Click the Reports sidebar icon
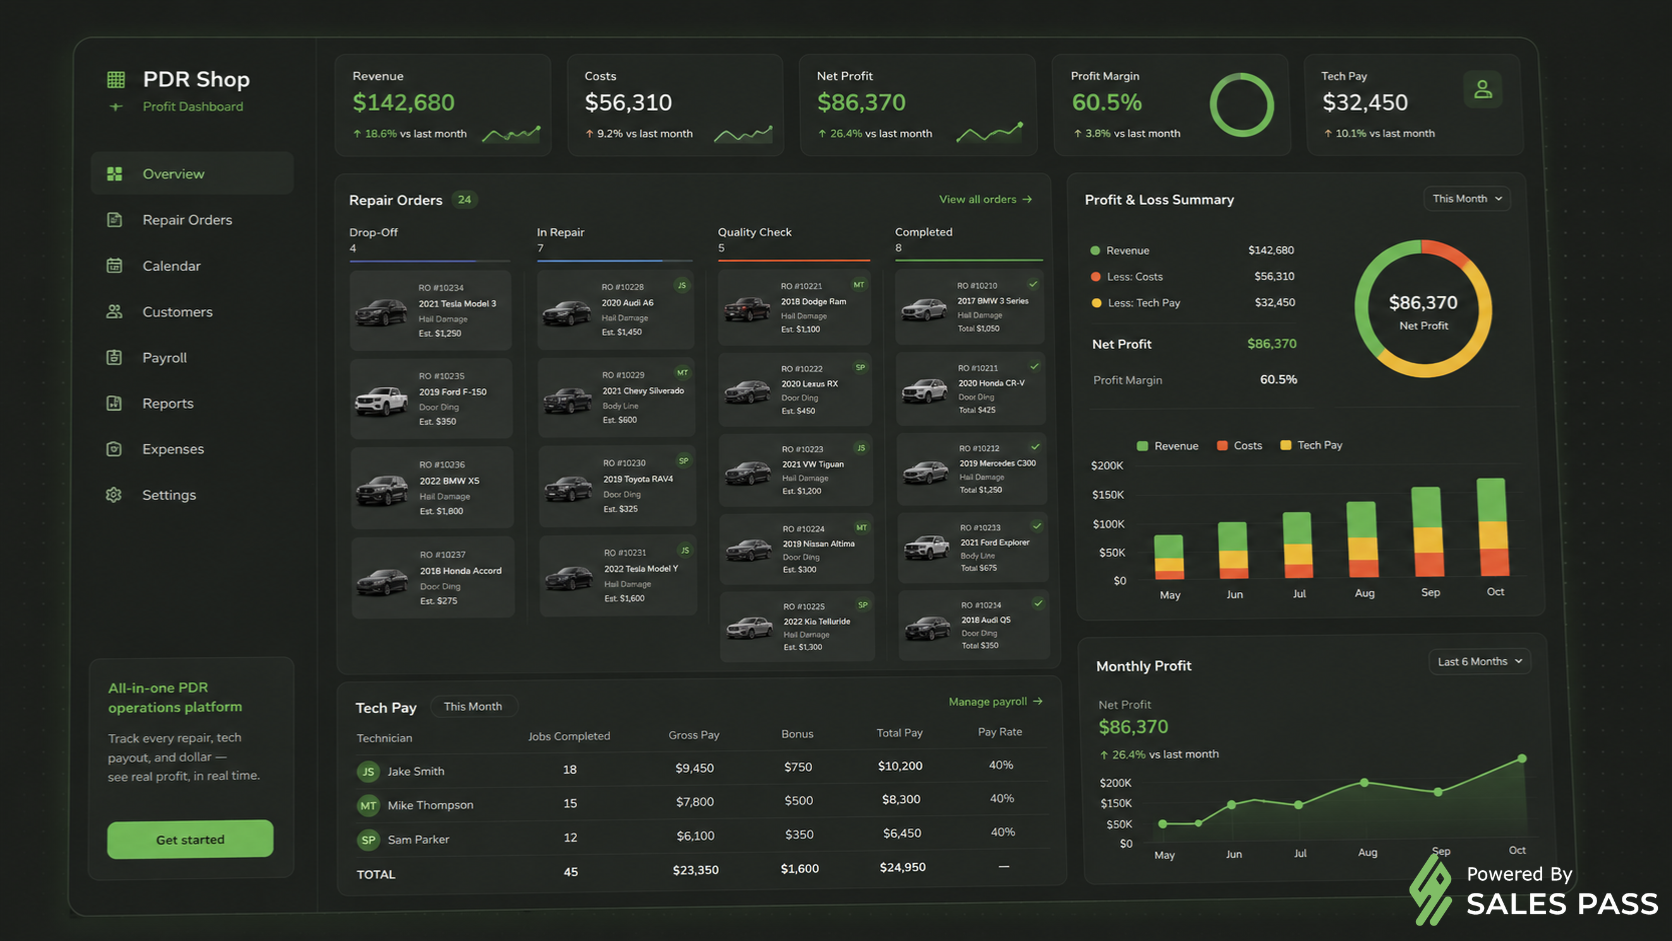 point(115,403)
